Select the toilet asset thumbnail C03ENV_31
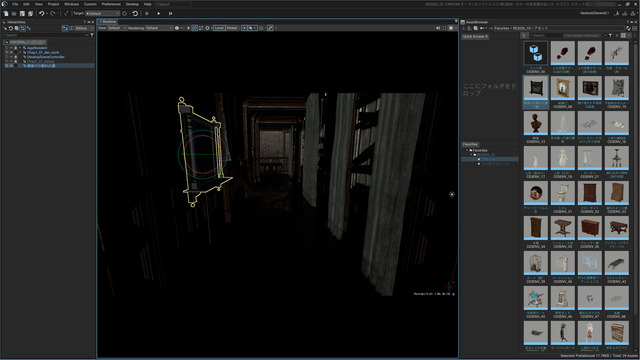 coord(562,193)
